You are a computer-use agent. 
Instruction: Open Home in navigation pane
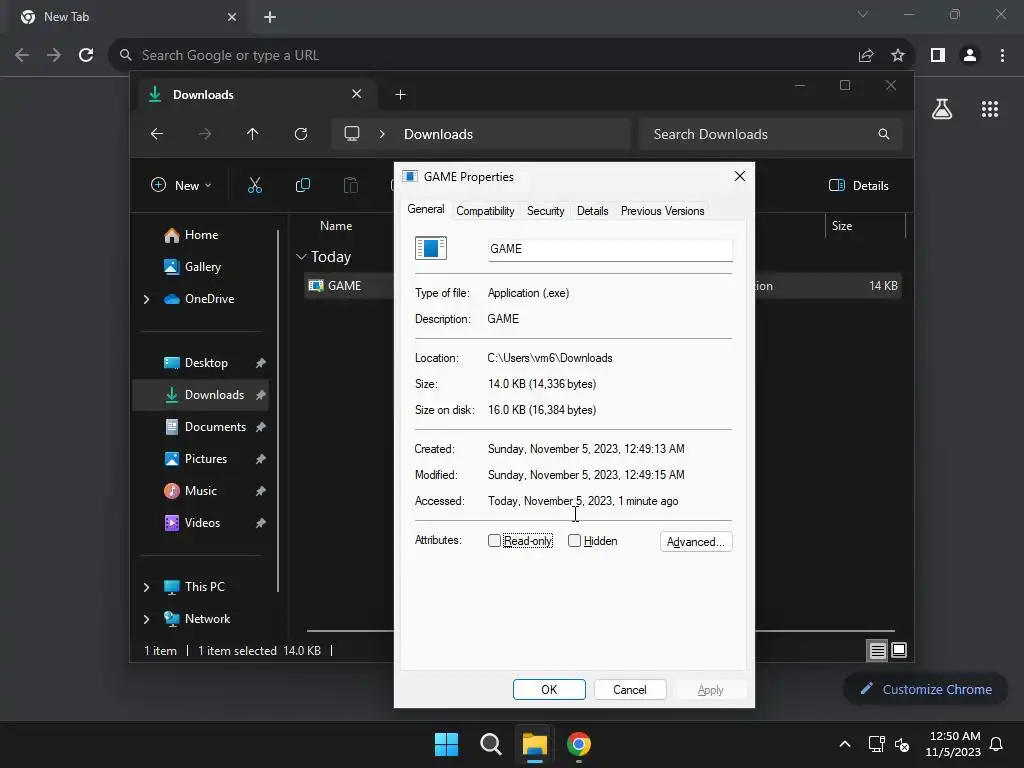[201, 235]
